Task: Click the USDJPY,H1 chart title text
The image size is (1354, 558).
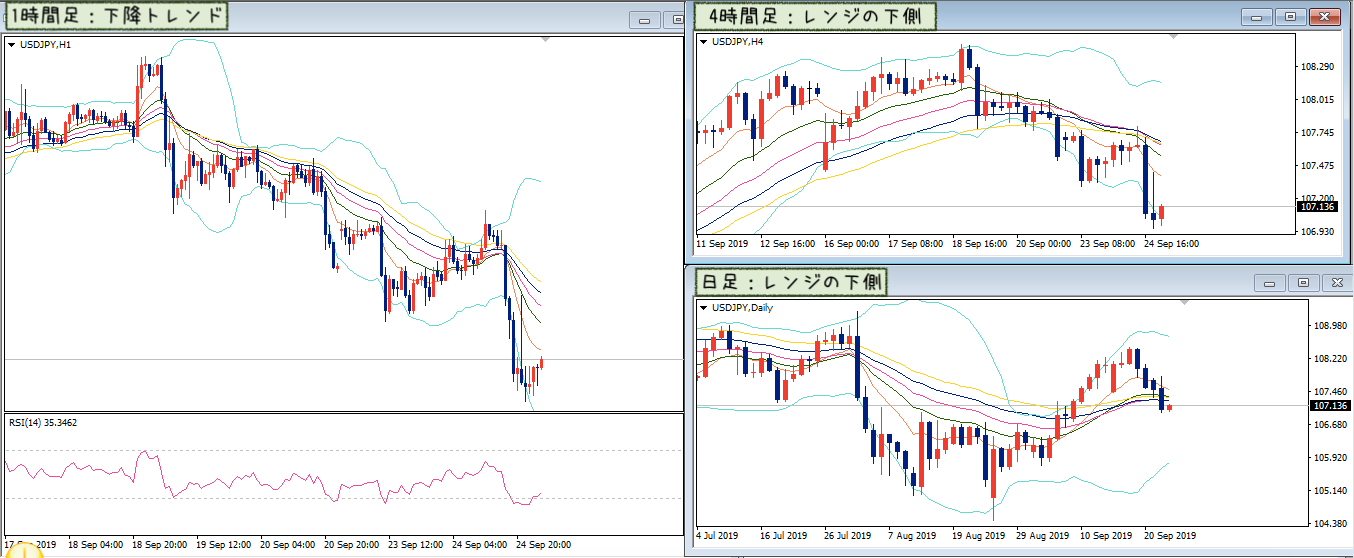Action: (44, 45)
